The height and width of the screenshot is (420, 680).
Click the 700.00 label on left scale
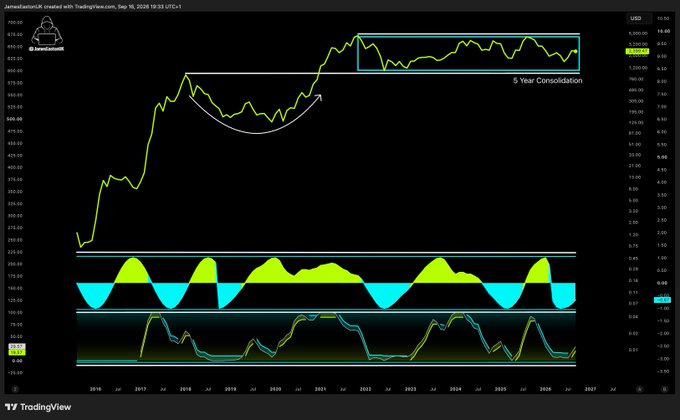click(x=15, y=23)
